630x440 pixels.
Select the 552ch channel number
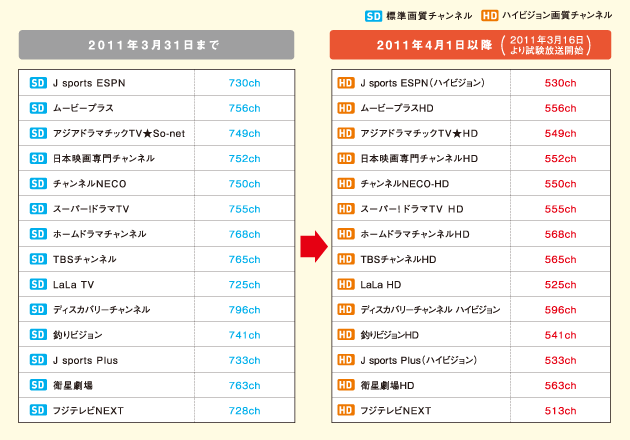click(560, 159)
